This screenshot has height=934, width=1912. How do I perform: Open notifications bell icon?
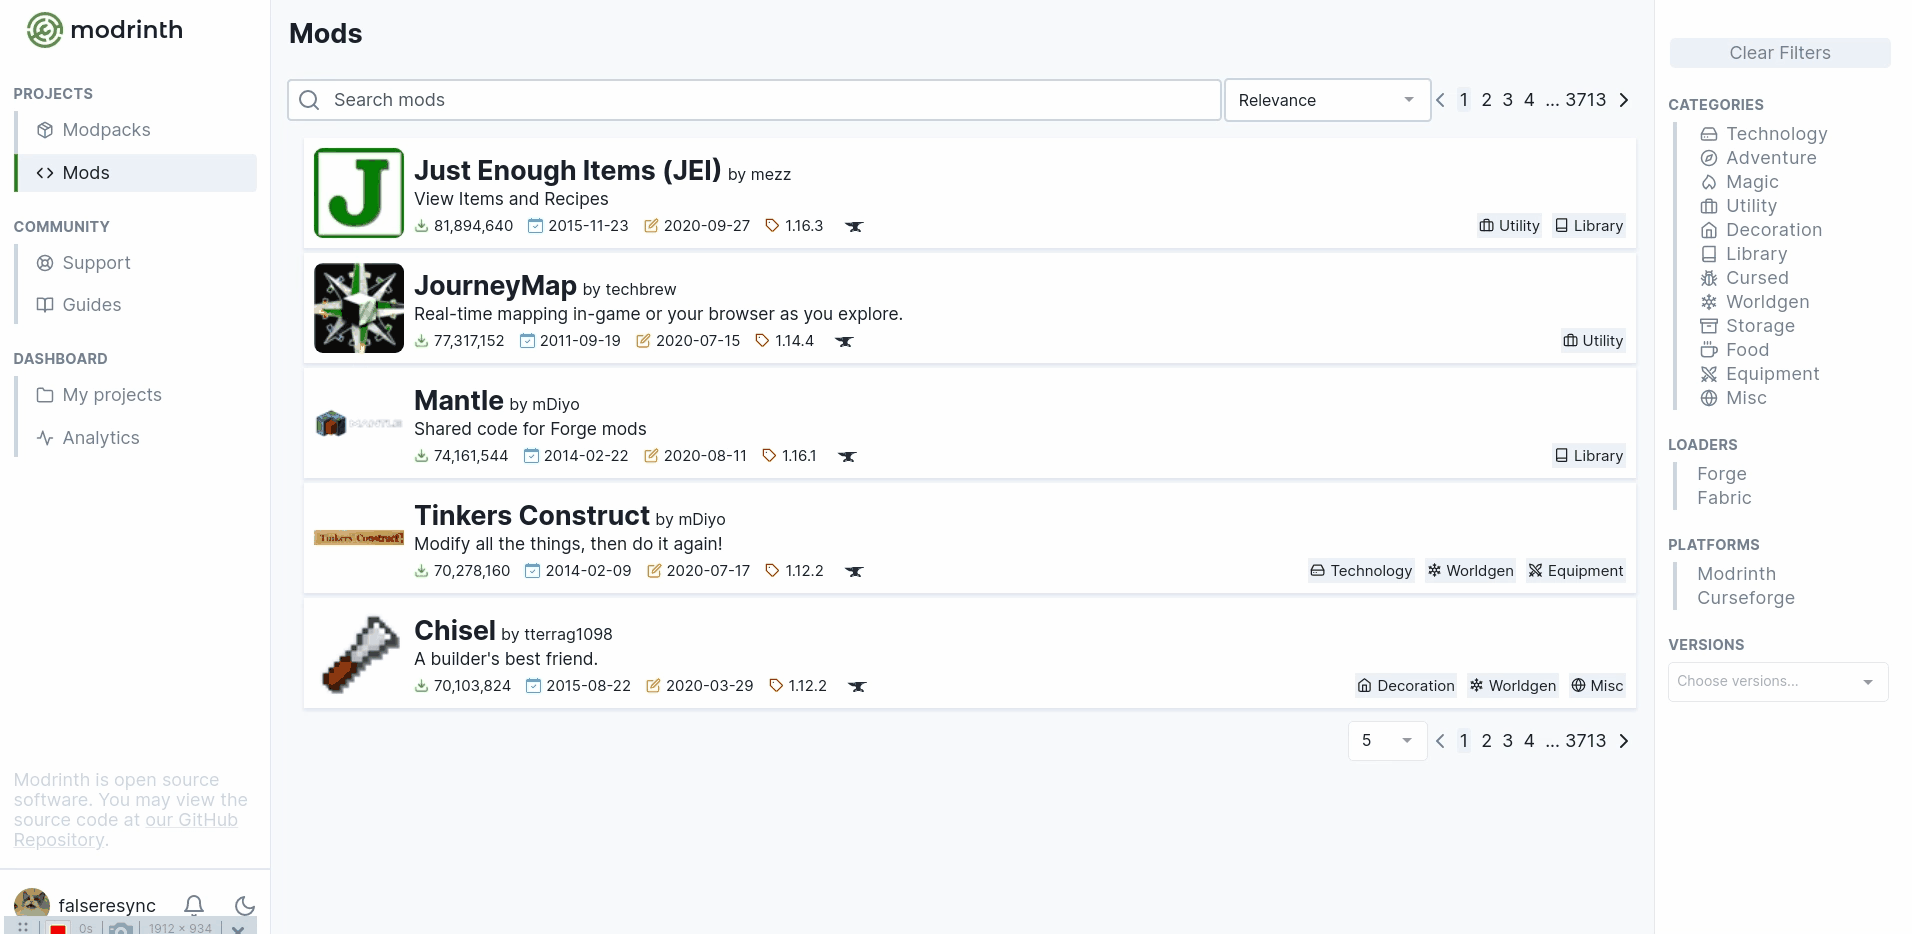click(194, 905)
